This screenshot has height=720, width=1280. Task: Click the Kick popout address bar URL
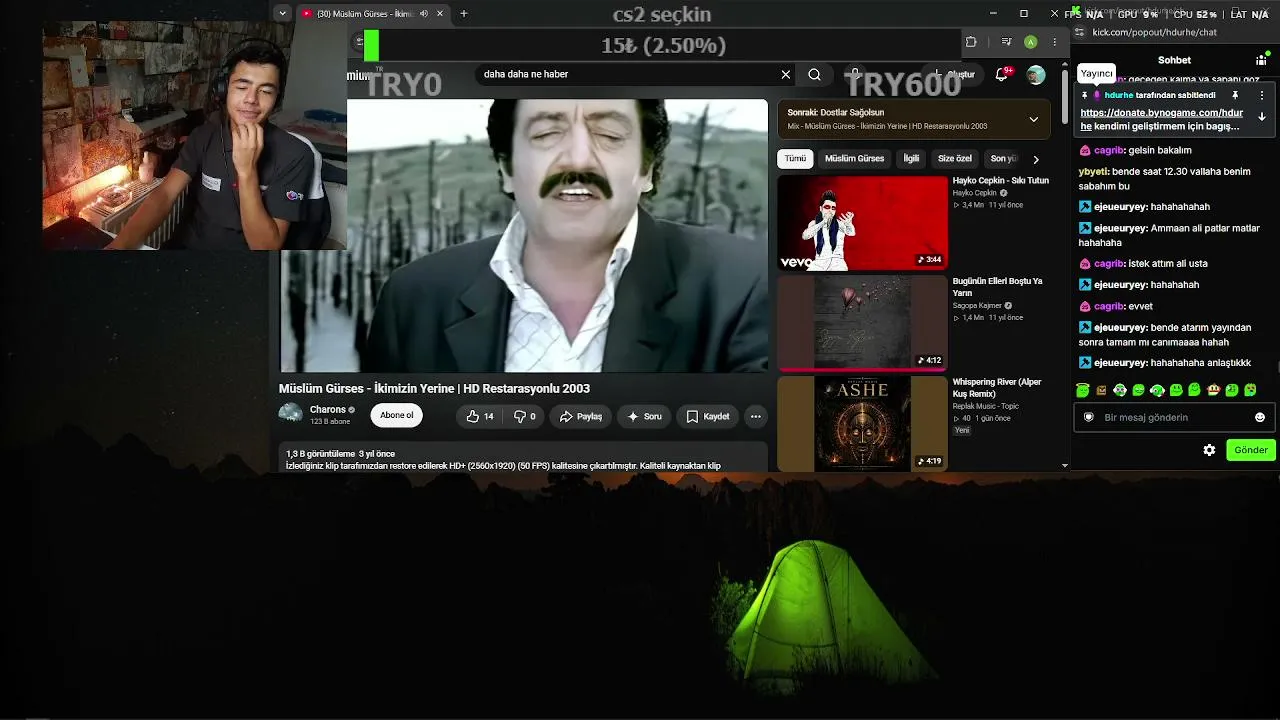tap(1154, 32)
